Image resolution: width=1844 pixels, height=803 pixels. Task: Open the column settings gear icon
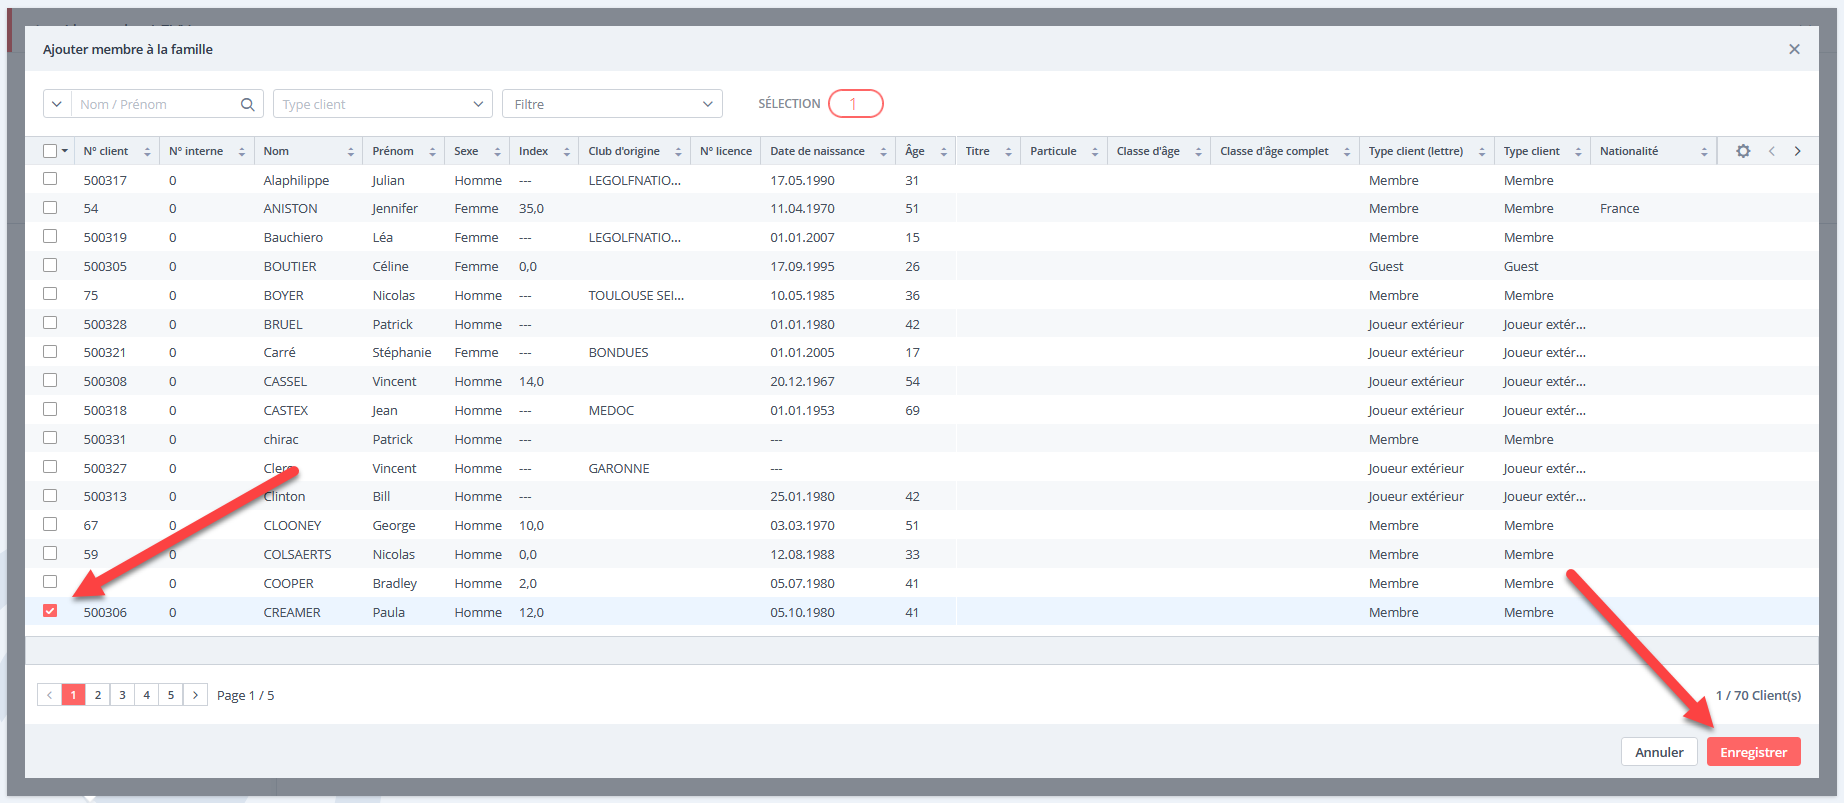[1743, 151]
